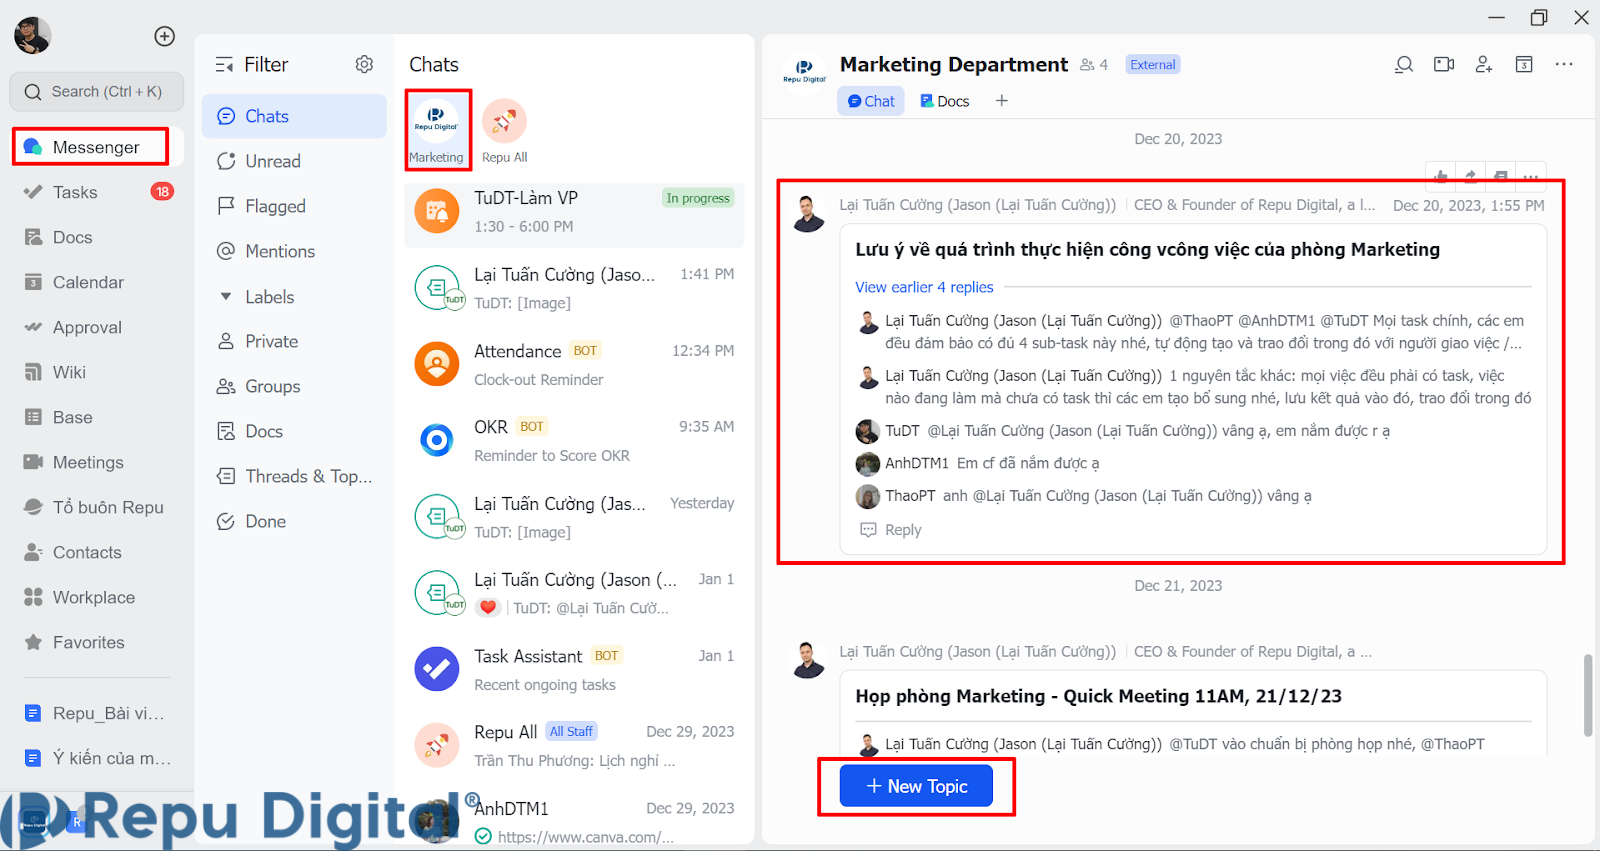
Task: Click the plus icon beside profile avatar
Action: [x=165, y=37]
